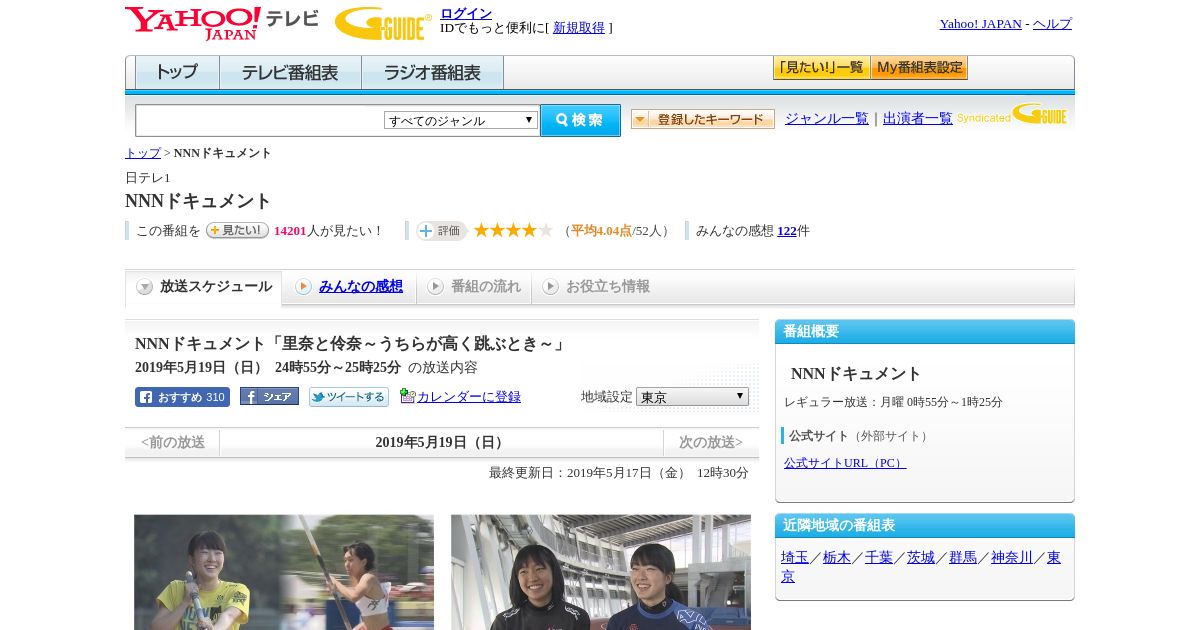Click the 最終更新日 timestamp text
Viewport: 1200px width, 630px height.
619,473
